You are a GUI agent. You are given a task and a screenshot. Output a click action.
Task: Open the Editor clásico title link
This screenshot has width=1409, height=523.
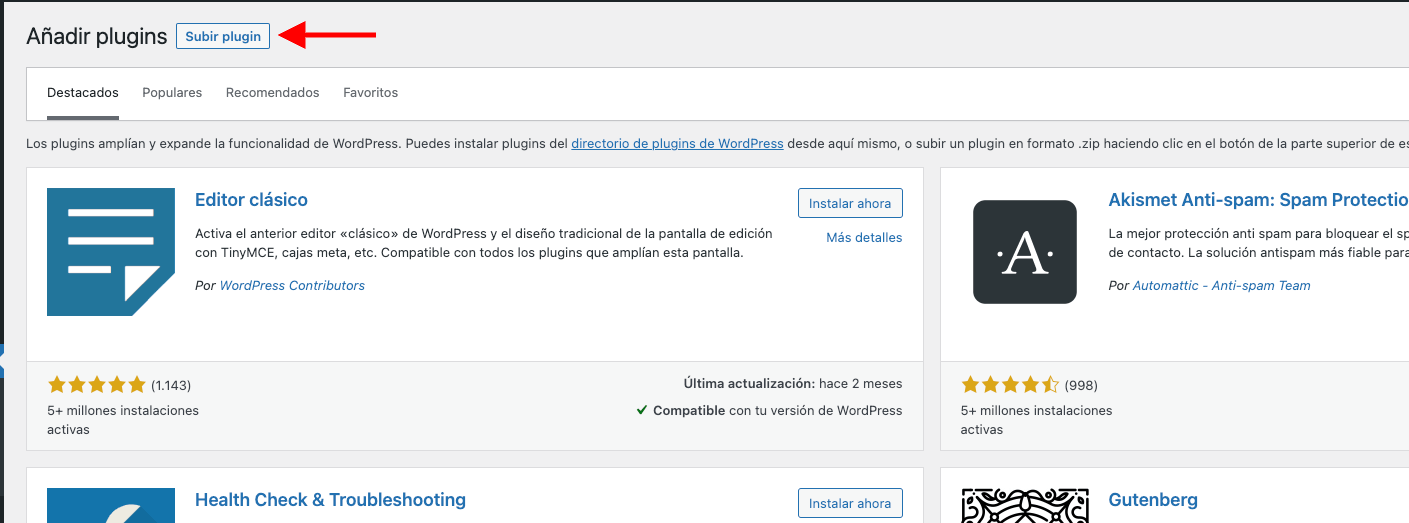pyautogui.click(x=251, y=200)
